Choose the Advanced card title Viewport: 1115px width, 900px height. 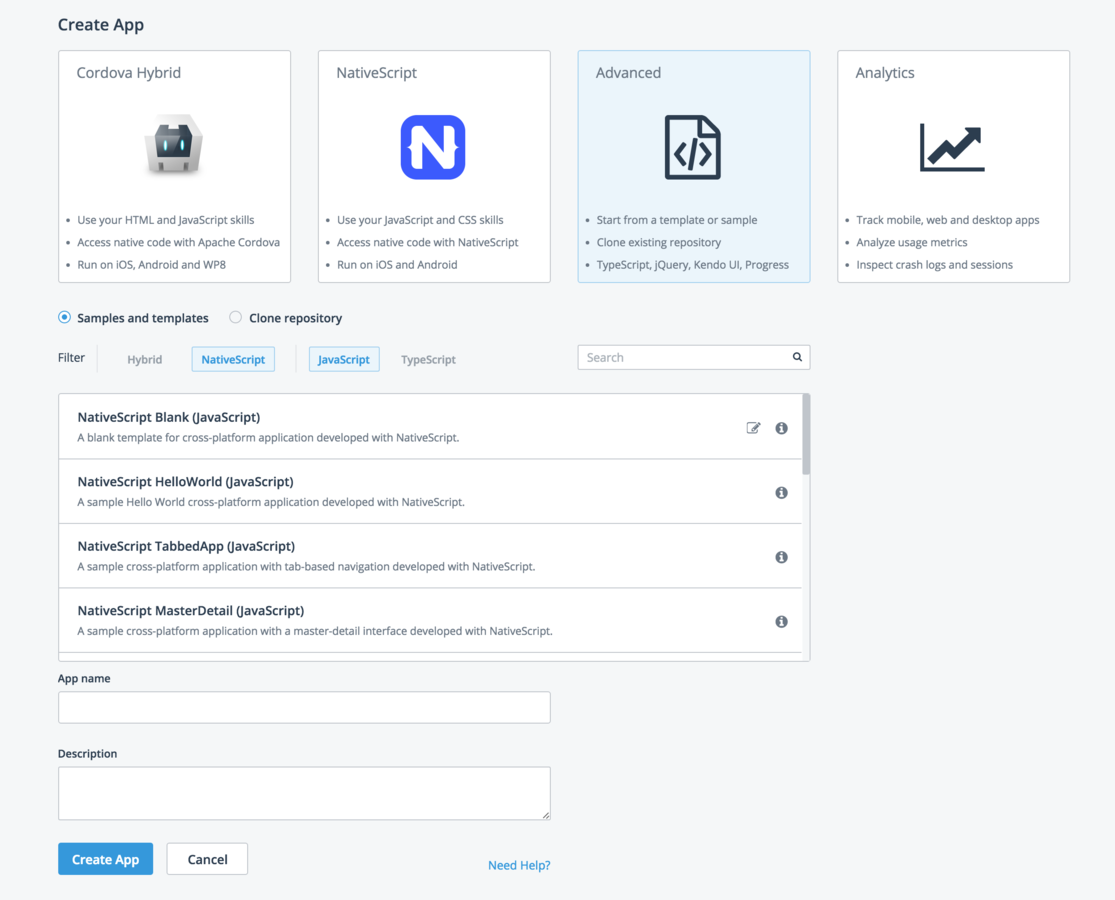click(x=628, y=73)
